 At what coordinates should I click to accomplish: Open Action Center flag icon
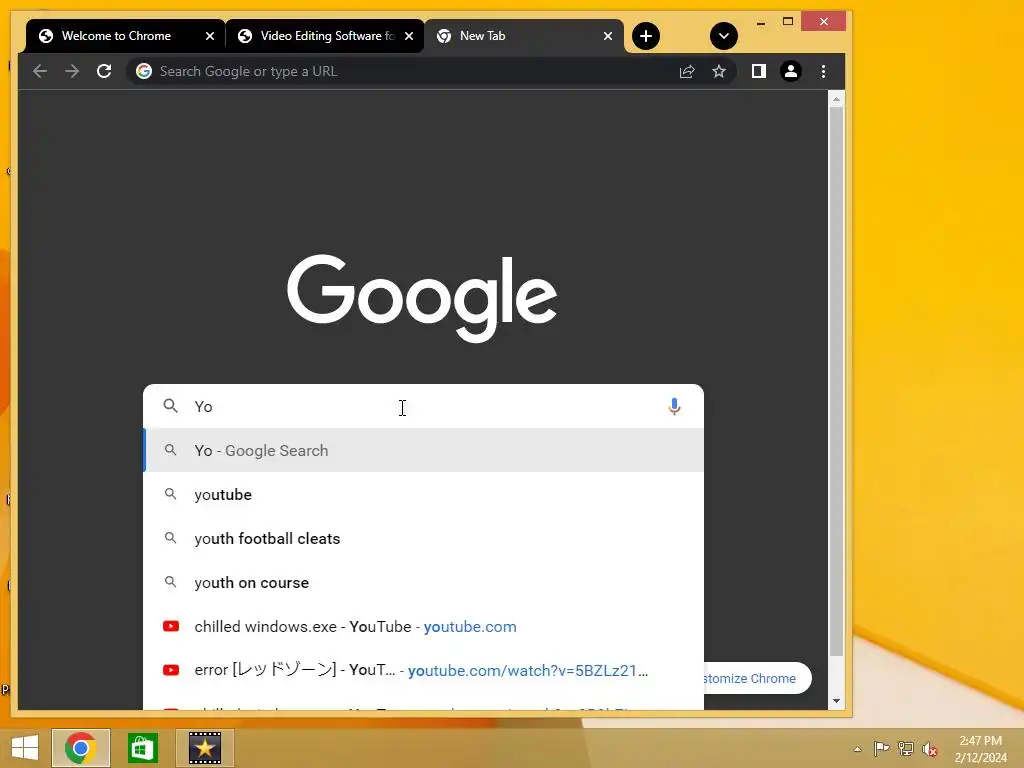881,749
